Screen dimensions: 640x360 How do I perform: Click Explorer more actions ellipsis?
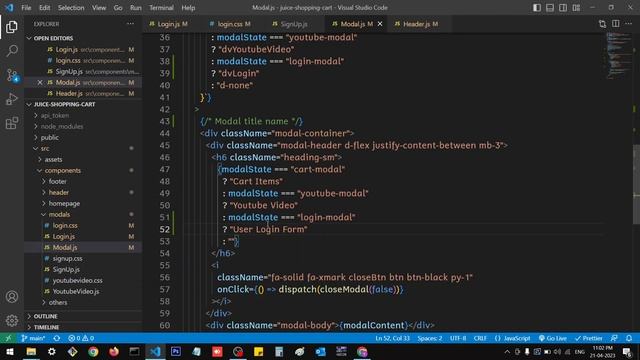(130, 24)
